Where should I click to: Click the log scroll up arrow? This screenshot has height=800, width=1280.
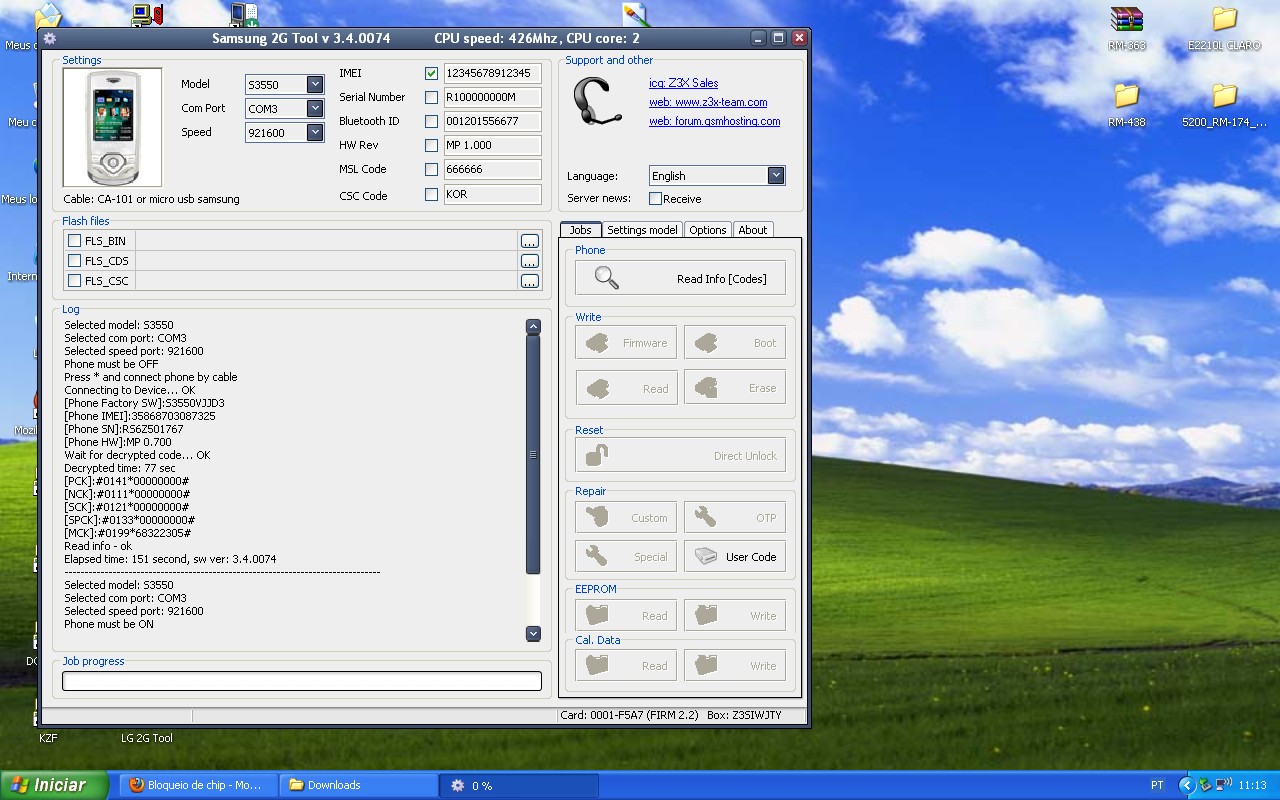pyautogui.click(x=533, y=326)
